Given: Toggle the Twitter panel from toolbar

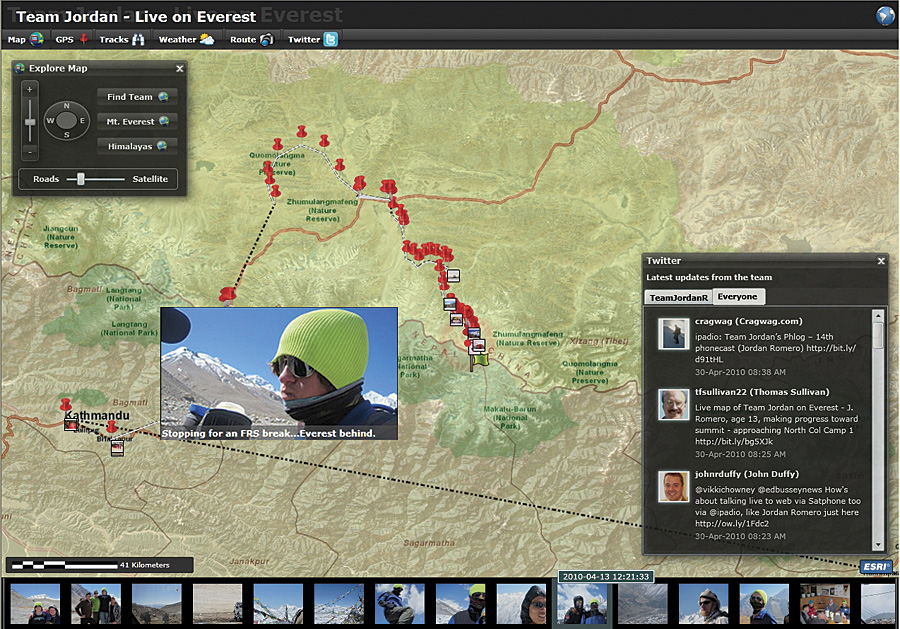Looking at the screenshot, I should 312,40.
